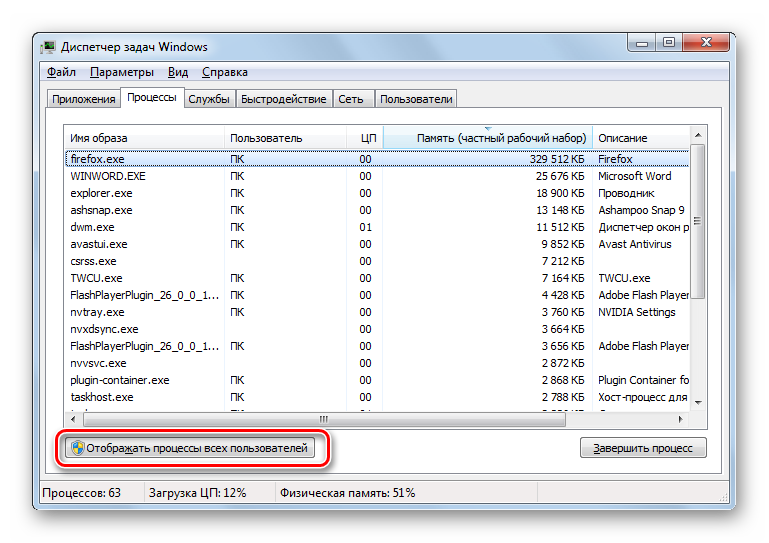Sort by ЦП column header
Viewport: 769px width, 543px height.
click(x=364, y=138)
